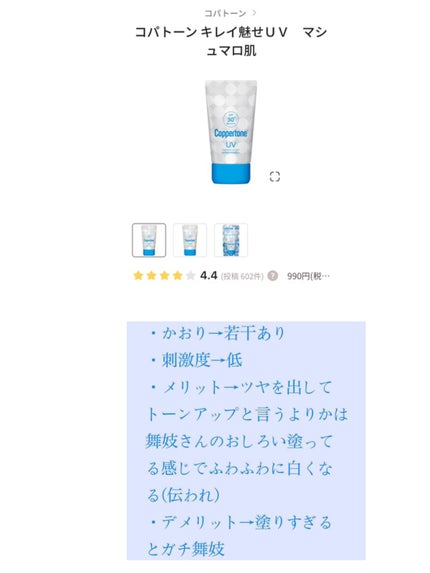This screenshot has height=573, width=430.
Task: Enlarge product image with fullscreen icon
Action: [275, 177]
